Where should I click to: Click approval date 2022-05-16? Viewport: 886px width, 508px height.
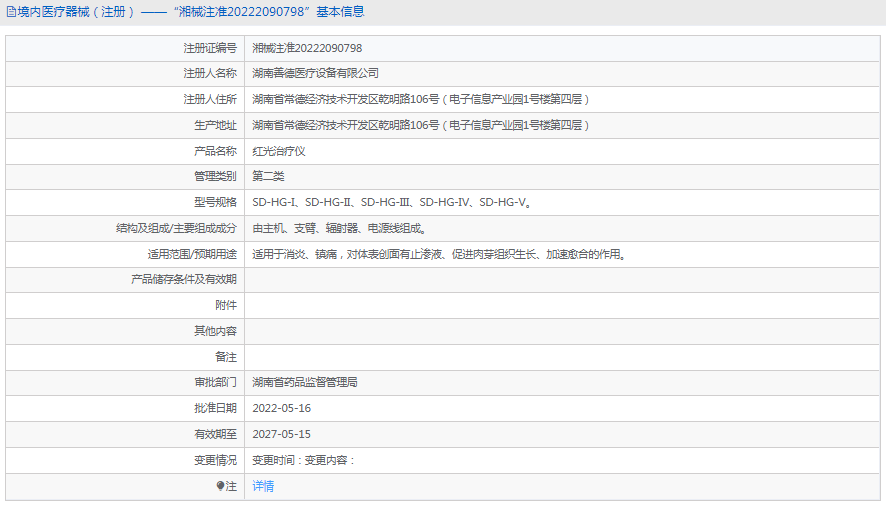pyautogui.click(x=281, y=409)
